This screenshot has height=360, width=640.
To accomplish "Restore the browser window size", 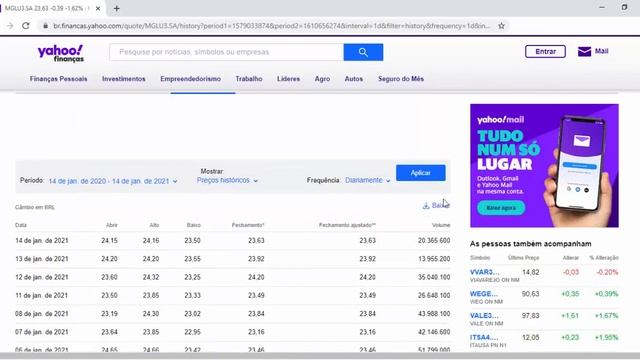I will pyautogui.click(x=624, y=7).
